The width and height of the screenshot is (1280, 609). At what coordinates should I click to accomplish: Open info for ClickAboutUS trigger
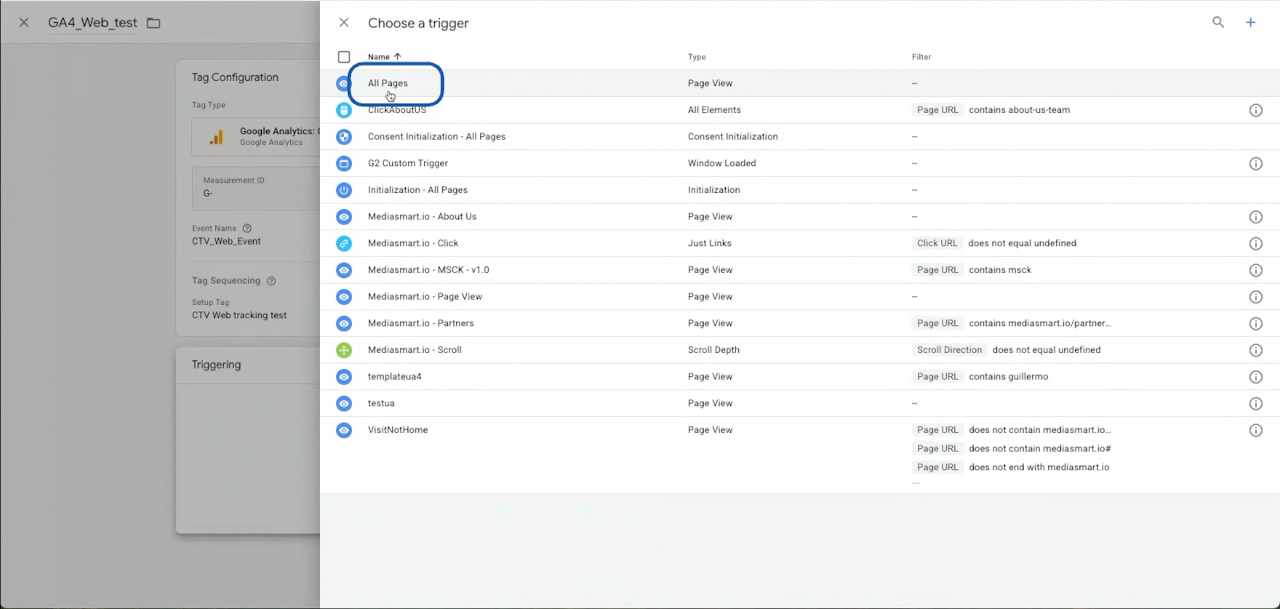click(1256, 110)
